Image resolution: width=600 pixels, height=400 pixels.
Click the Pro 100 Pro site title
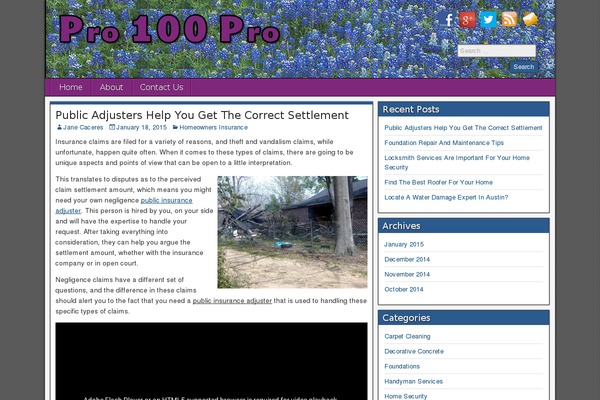pyautogui.click(x=170, y=29)
